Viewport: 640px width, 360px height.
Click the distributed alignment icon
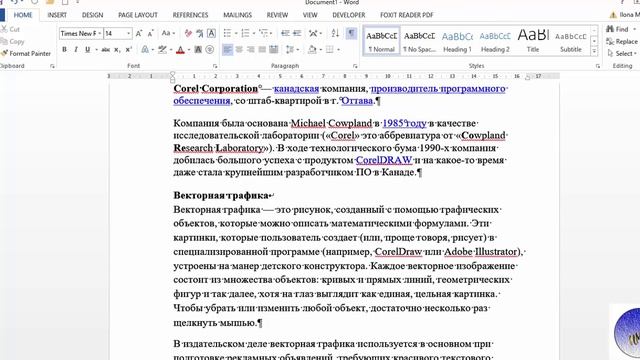tap(273, 50)
